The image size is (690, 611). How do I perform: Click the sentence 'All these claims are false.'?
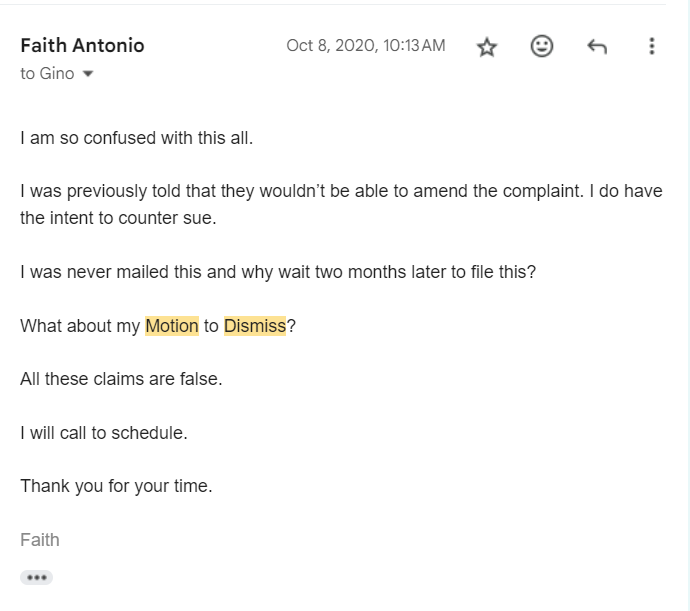[x=121, y=379]
